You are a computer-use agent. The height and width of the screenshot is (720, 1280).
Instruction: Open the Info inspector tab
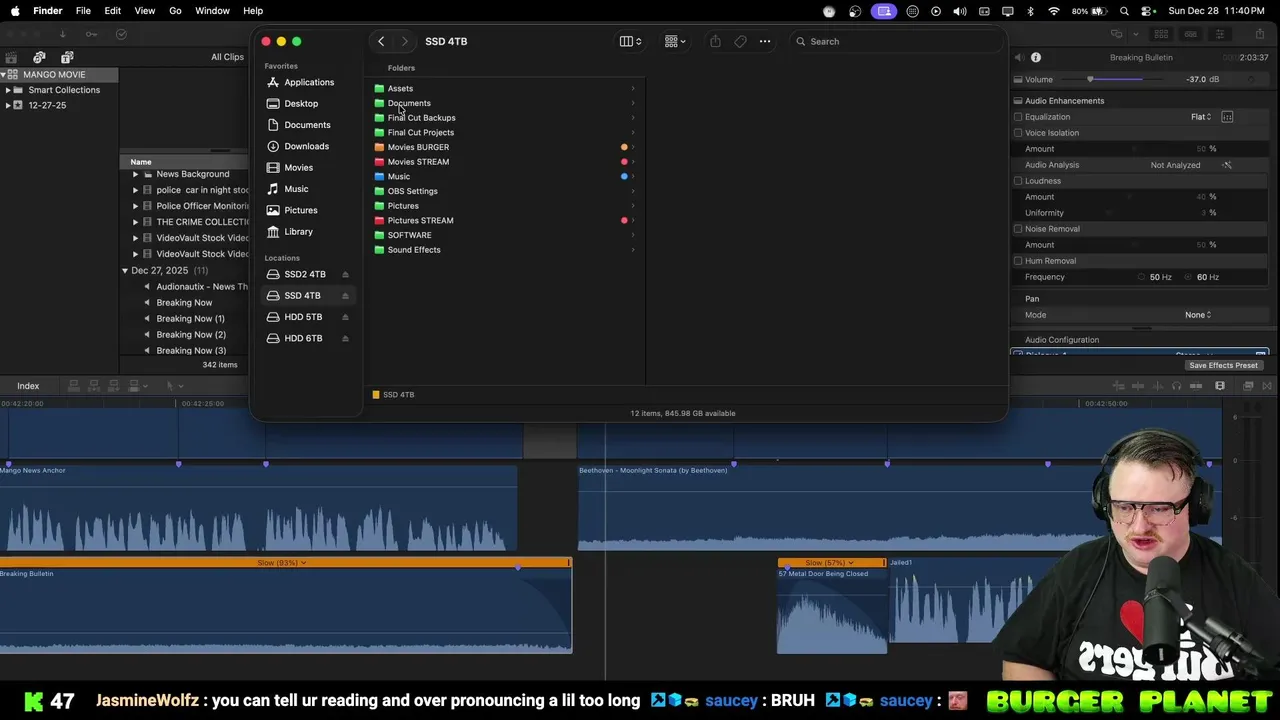point(1036,57)
